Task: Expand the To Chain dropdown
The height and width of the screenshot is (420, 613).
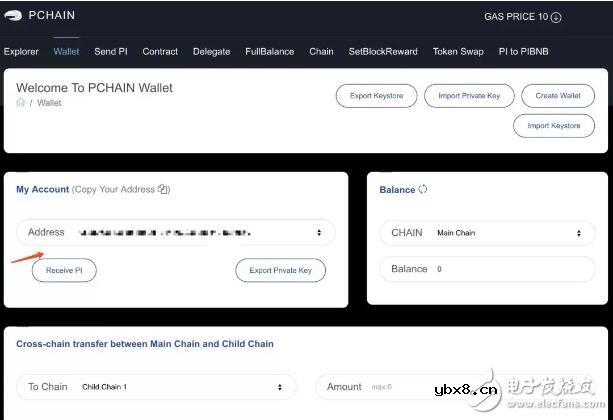Action: [x=156, y=387]
